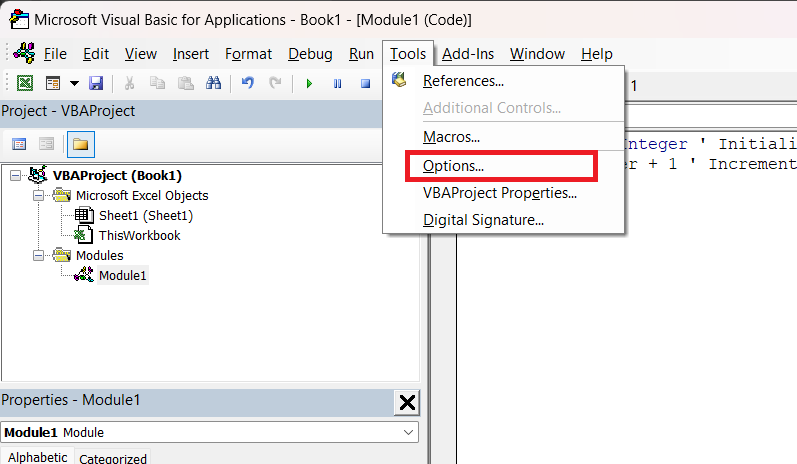This screenshot has width=797, height=464.
Task: Switch to the Alphabetic properties tab
Action: 38,457
